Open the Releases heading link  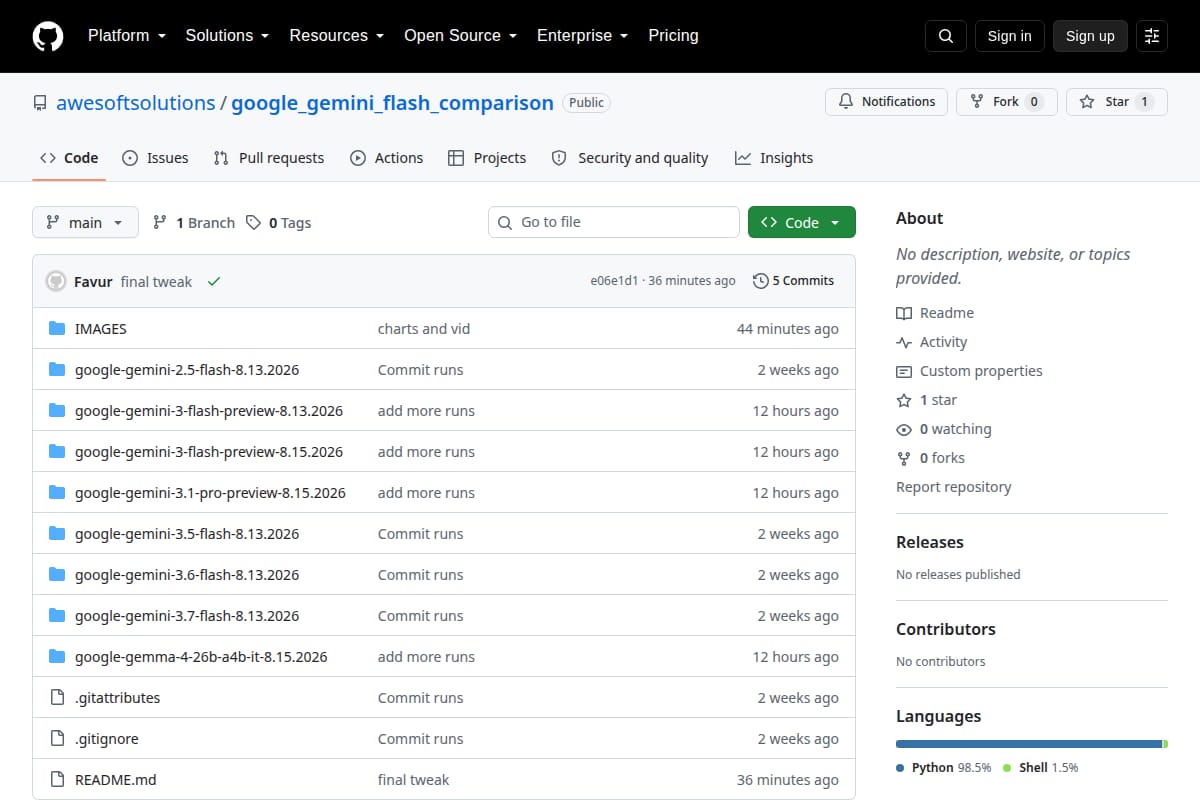point(930,542)
